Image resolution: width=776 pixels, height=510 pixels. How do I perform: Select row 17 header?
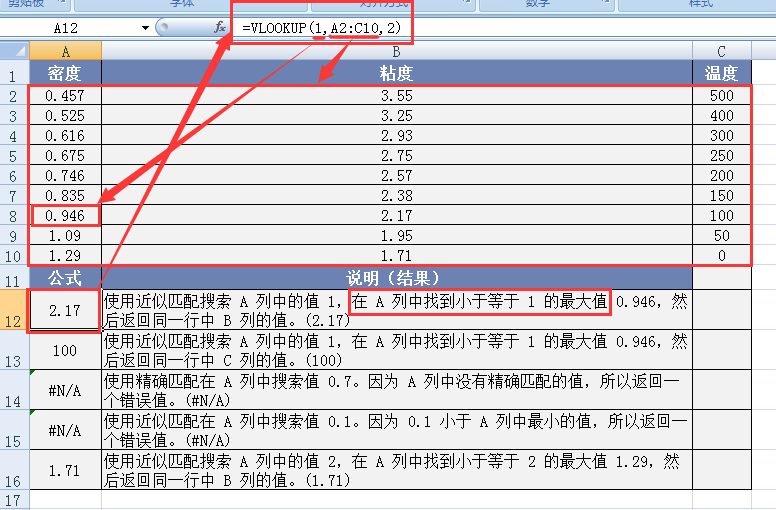14,500
